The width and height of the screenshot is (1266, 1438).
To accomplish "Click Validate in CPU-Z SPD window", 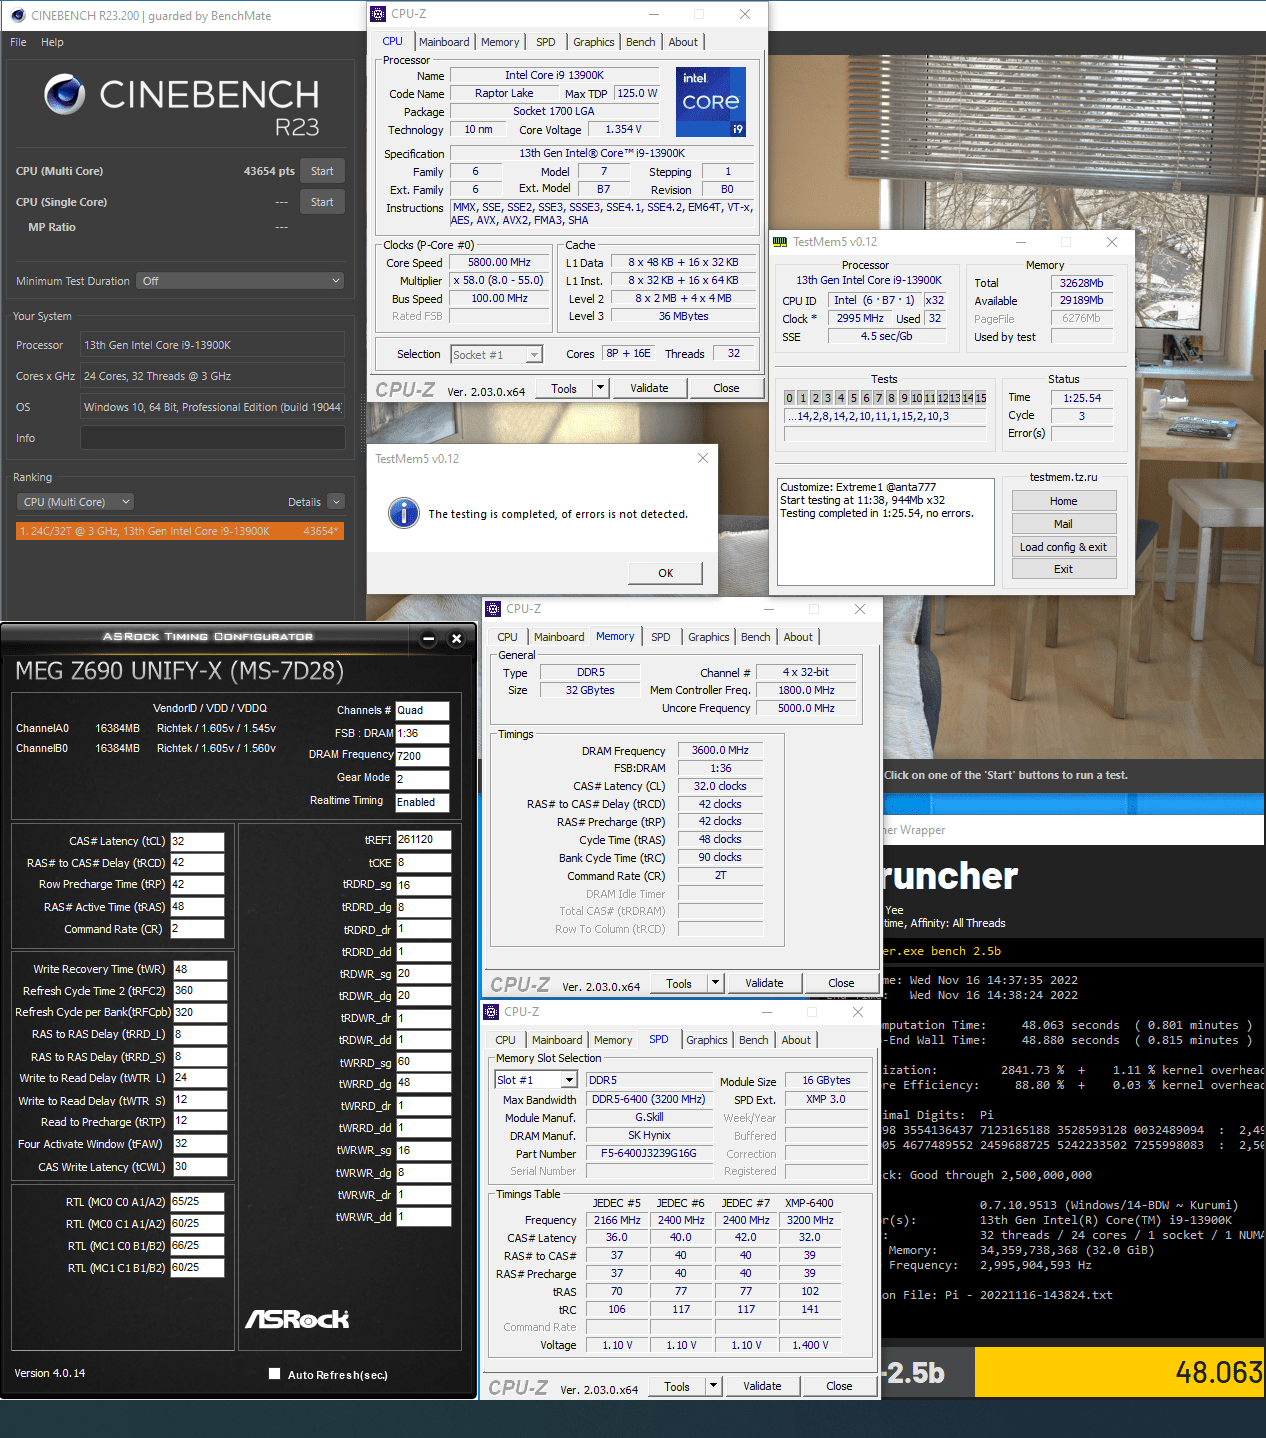I will pyautogui.click(x=762, y=1386).
